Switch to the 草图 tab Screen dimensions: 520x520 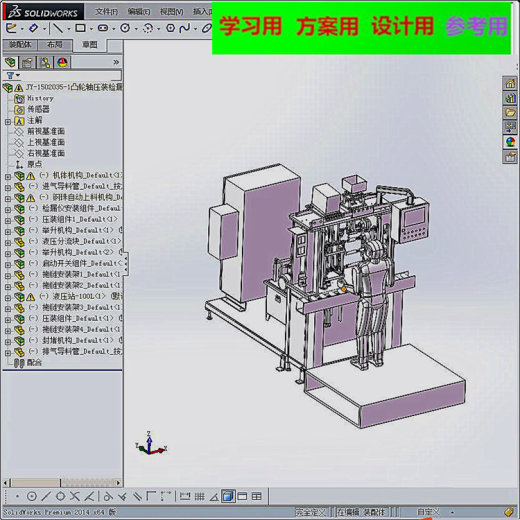[x=90, y=45]
